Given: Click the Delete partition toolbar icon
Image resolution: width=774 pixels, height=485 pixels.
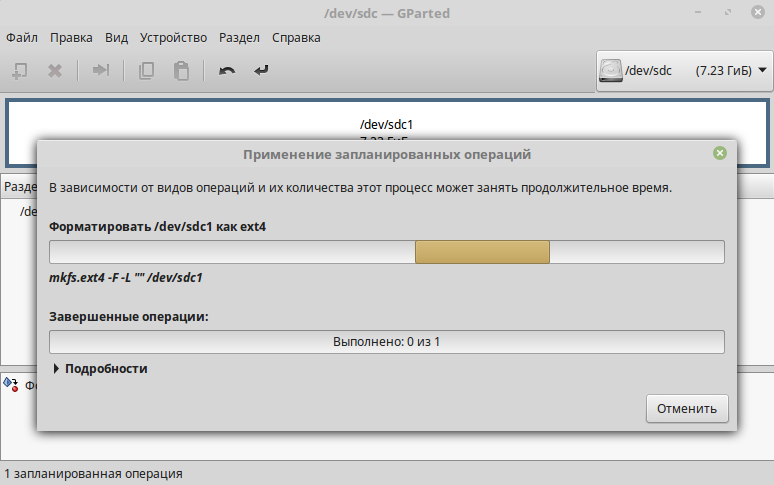Looking at the screenshot, I should pyautogui.click(x=55, y=71).
